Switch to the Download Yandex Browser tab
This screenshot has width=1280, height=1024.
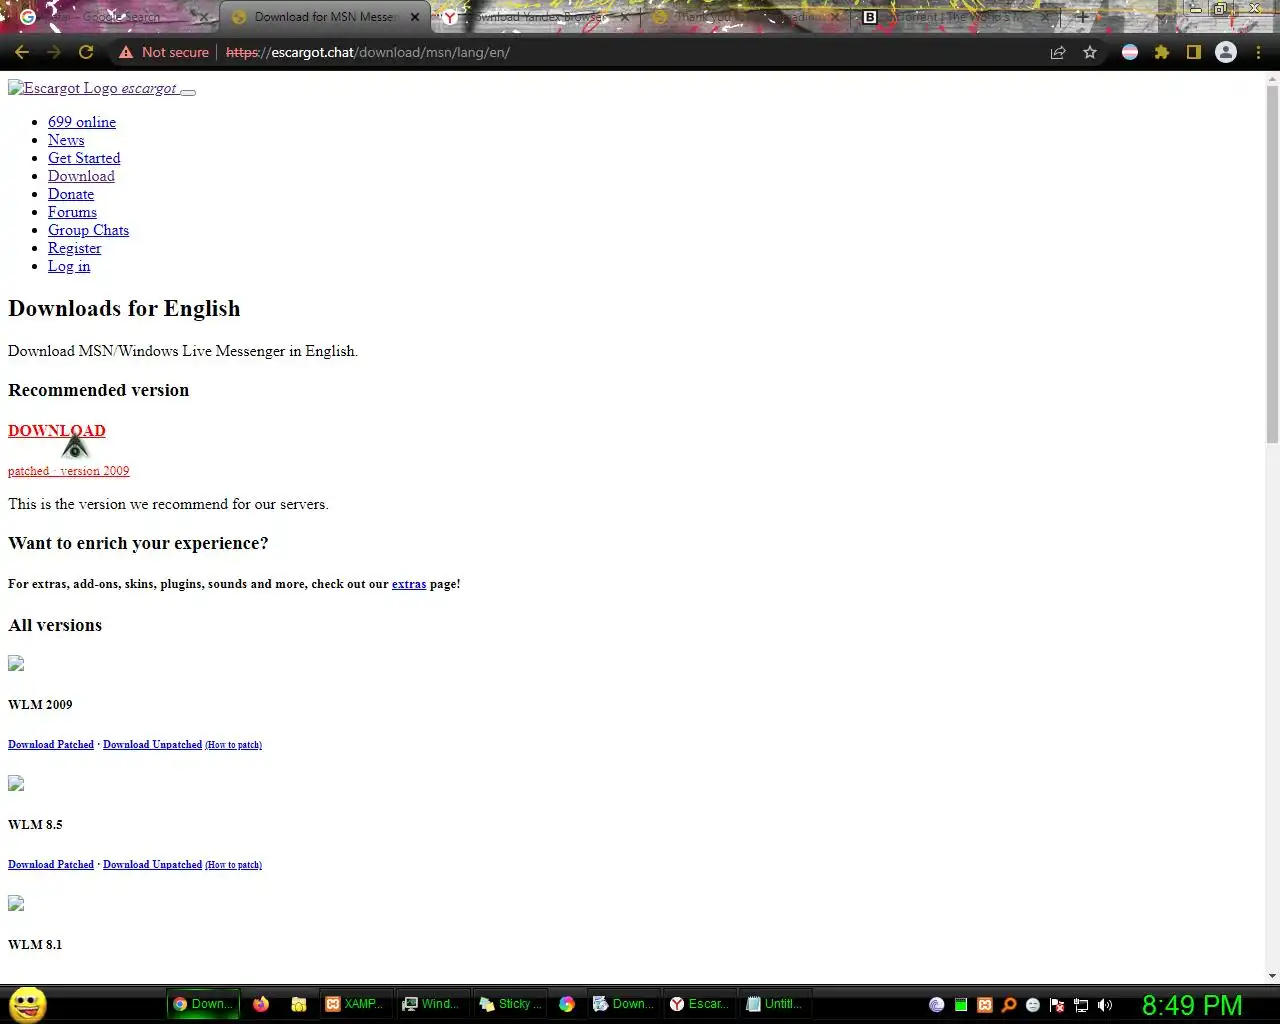pyautogui.click(x=535, y=17)
